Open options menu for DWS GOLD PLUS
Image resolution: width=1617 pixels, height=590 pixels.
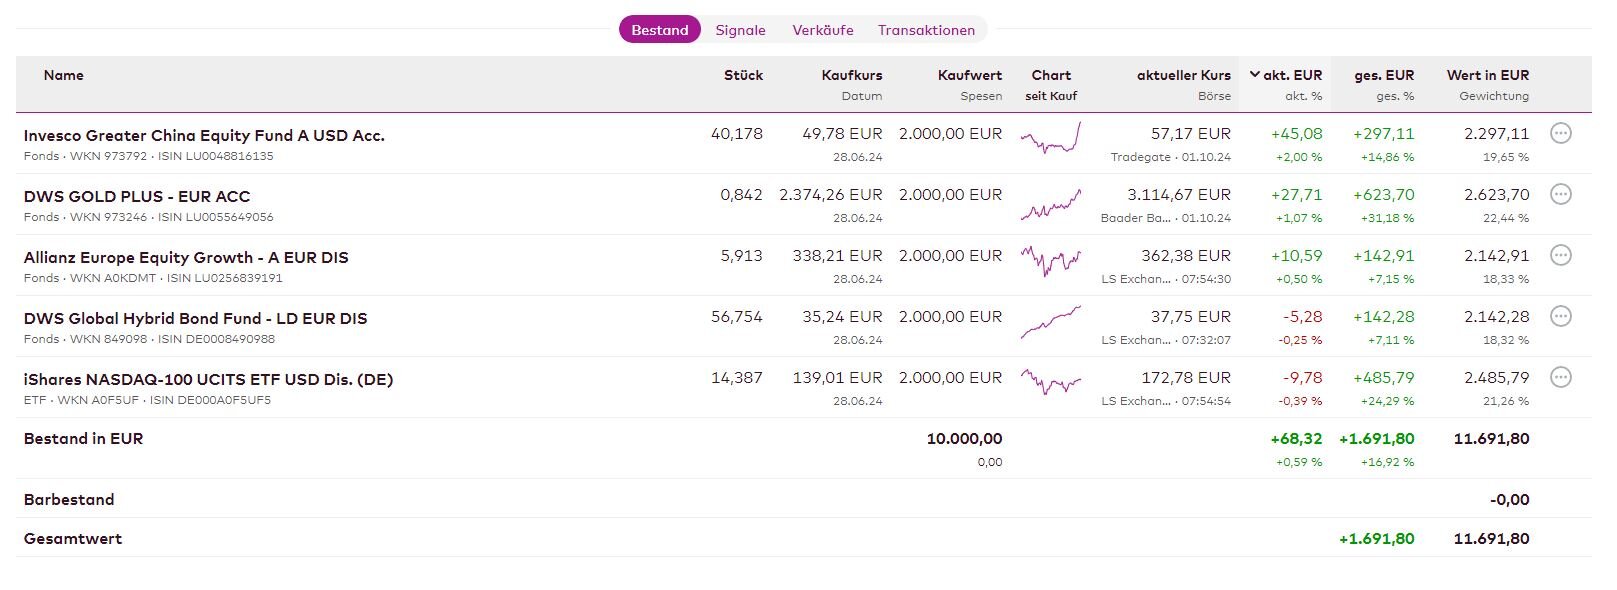(x=1560, y=194)
